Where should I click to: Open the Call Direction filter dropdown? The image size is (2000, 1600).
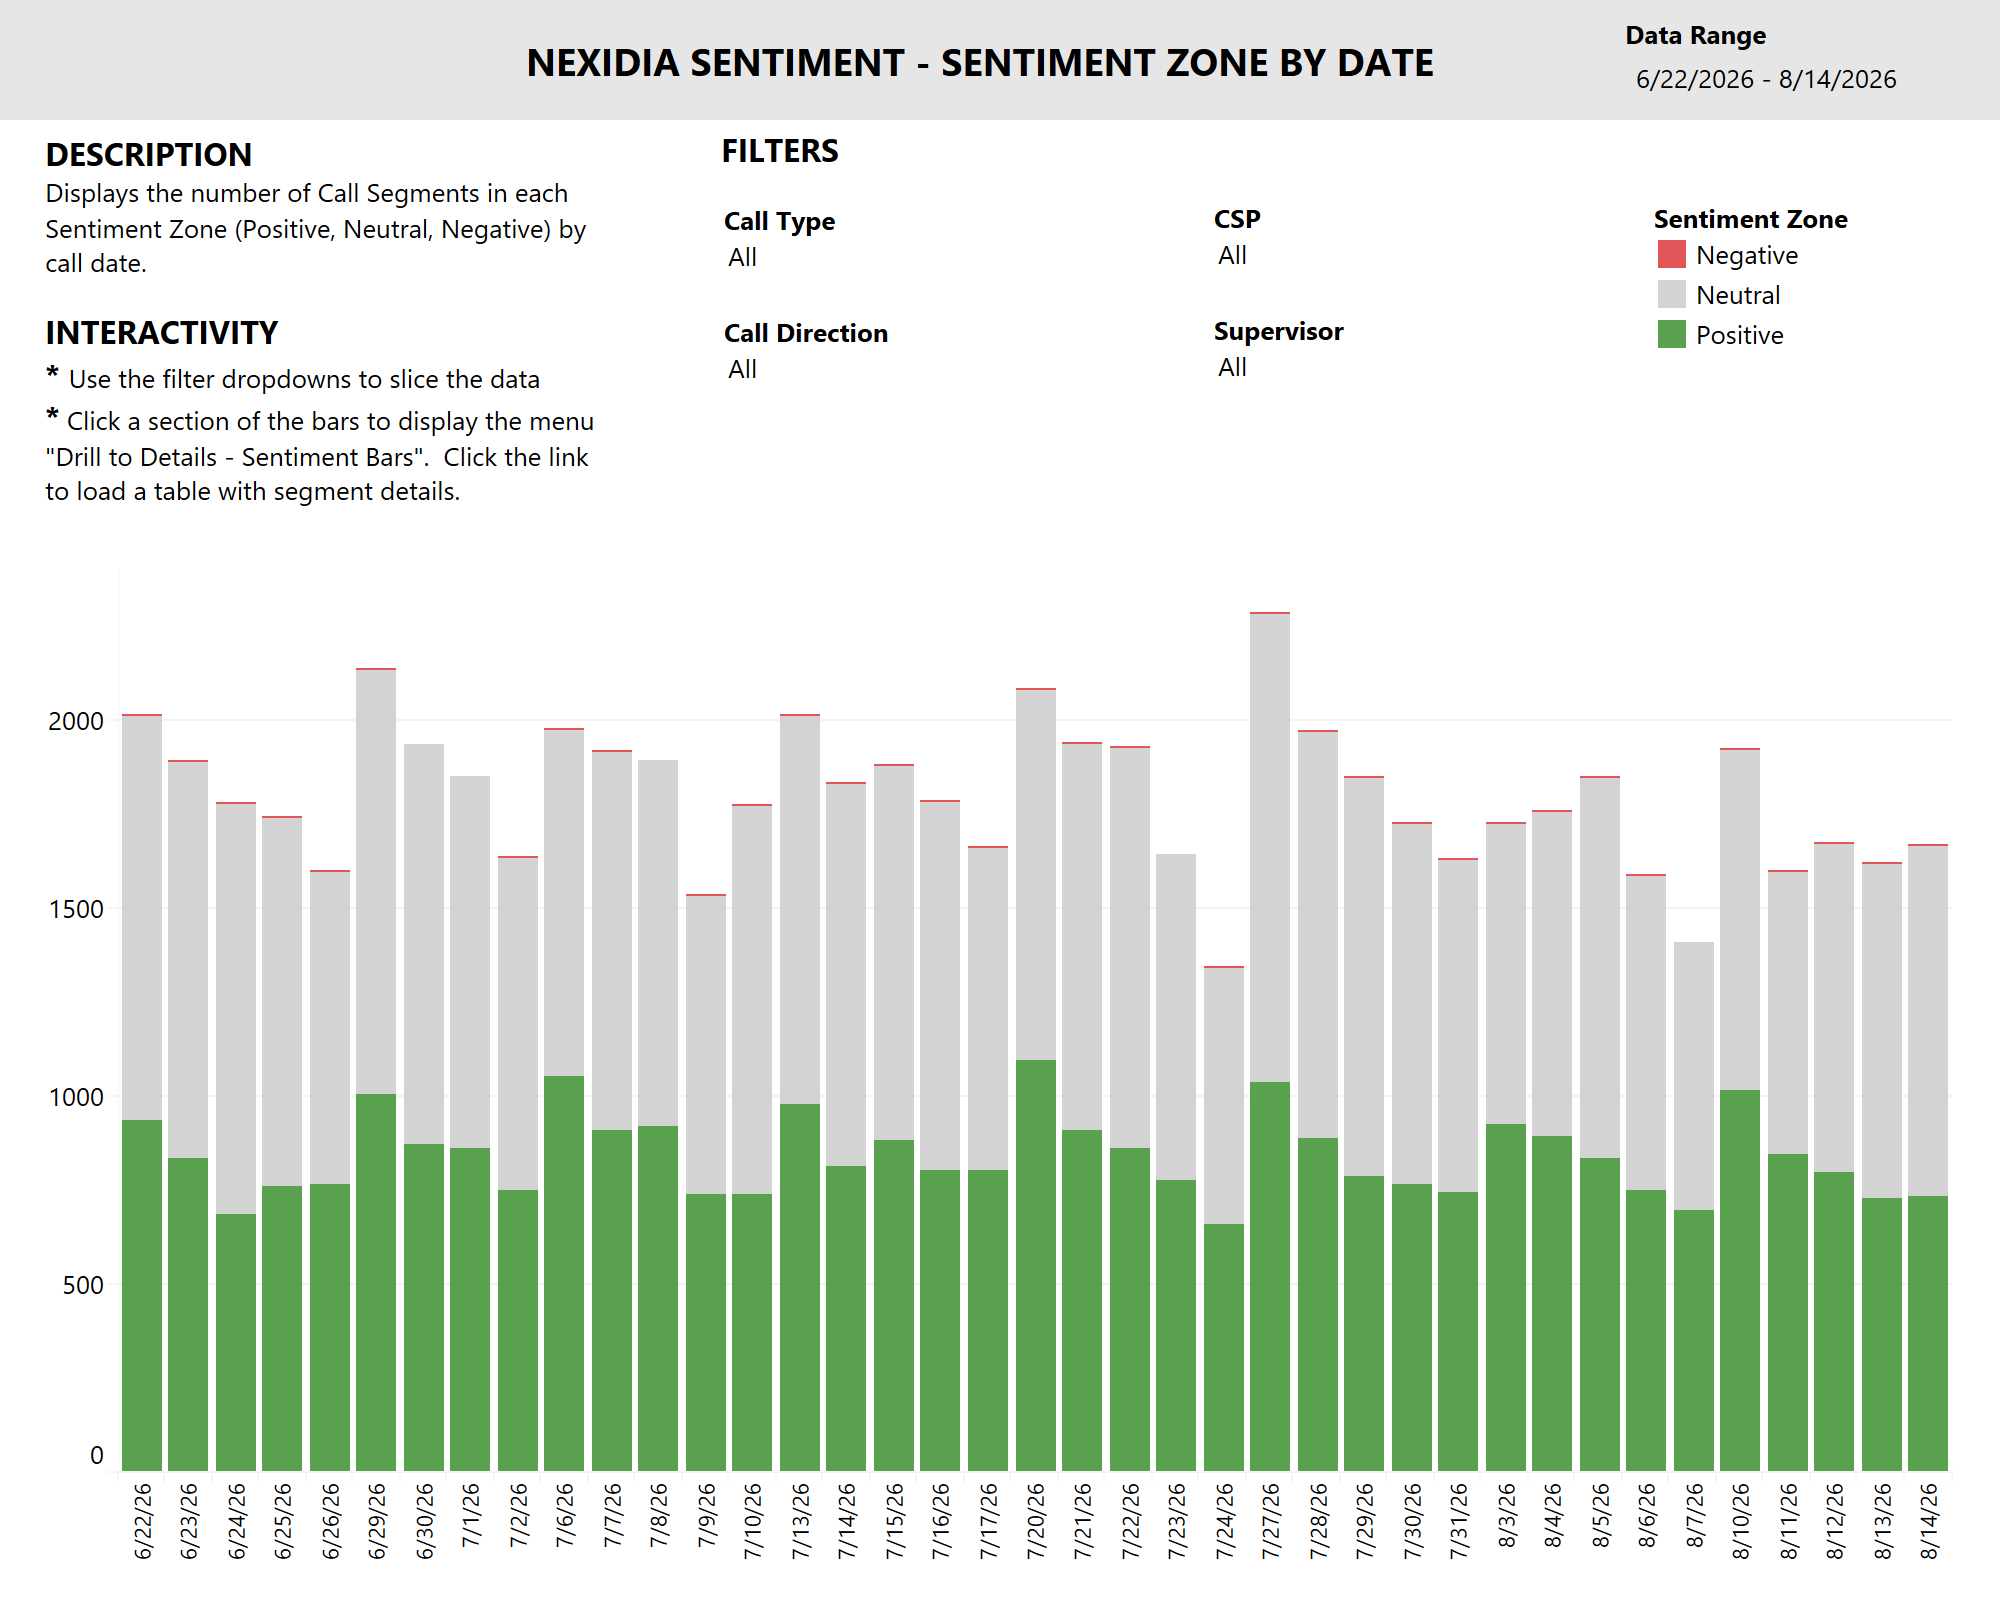(x=742, y=370)
